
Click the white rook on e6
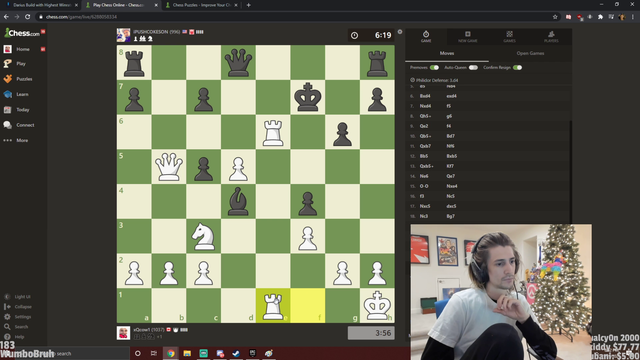coord(273,132)
